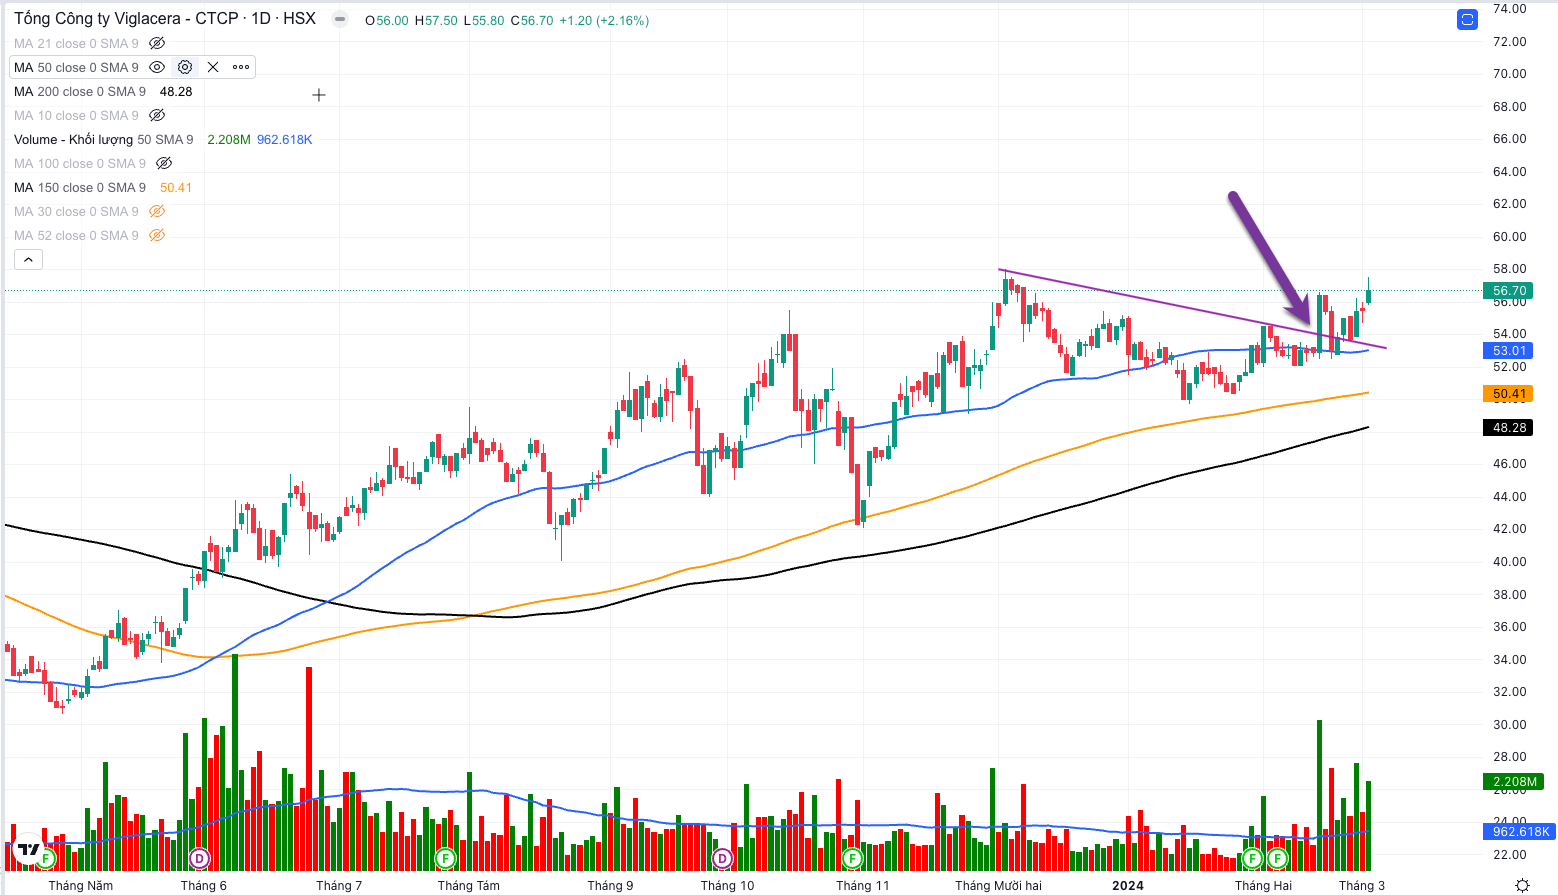Viewport: 1558px width, 895px height.
Task: Show the hidden MA 100 indicator
Action: (x=164, y=163)
